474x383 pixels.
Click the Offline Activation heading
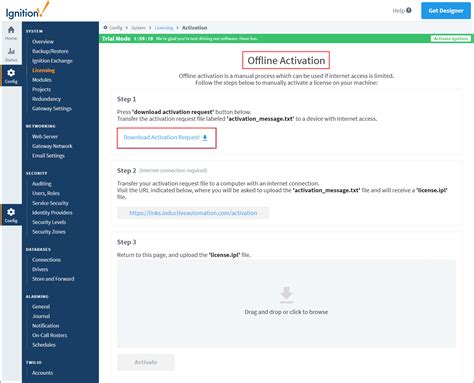[x=286, y=60]
